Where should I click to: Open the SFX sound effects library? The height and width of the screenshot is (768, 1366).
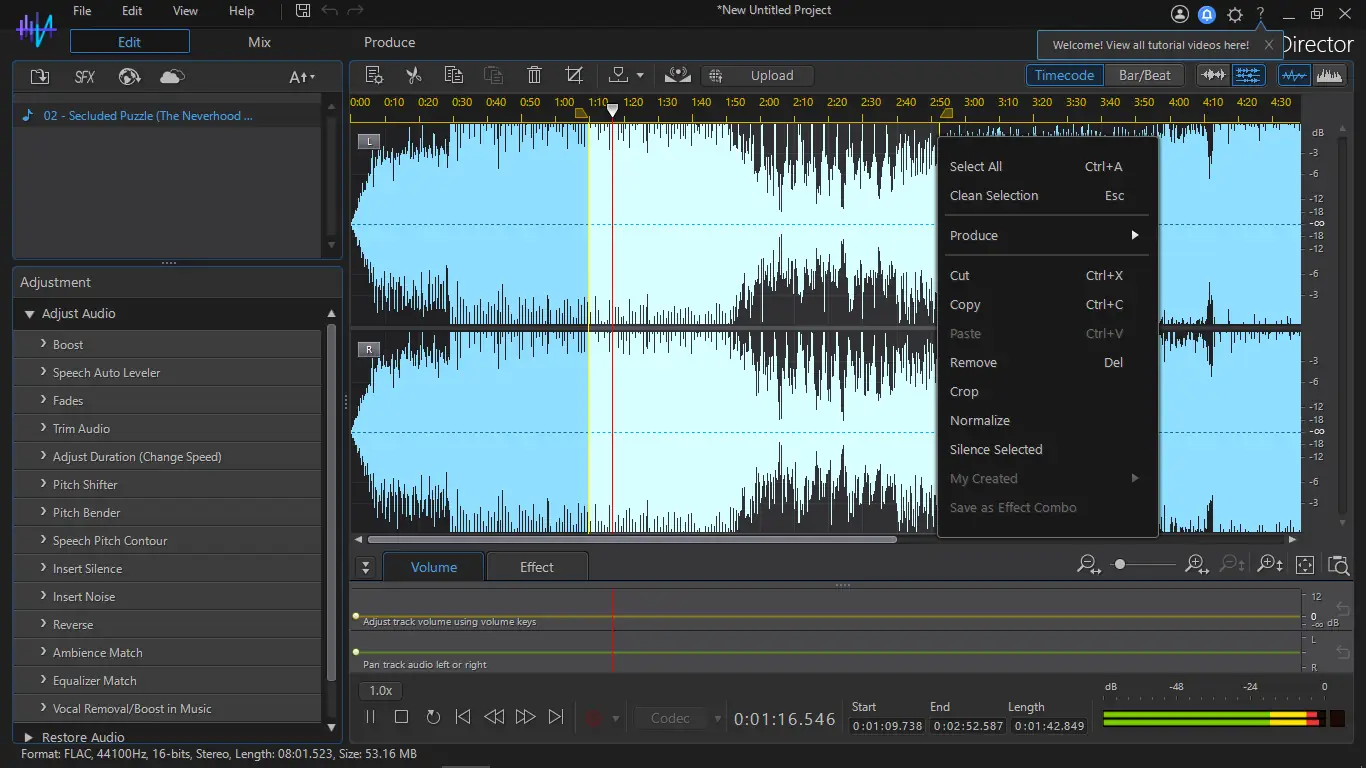coord(85,77)
